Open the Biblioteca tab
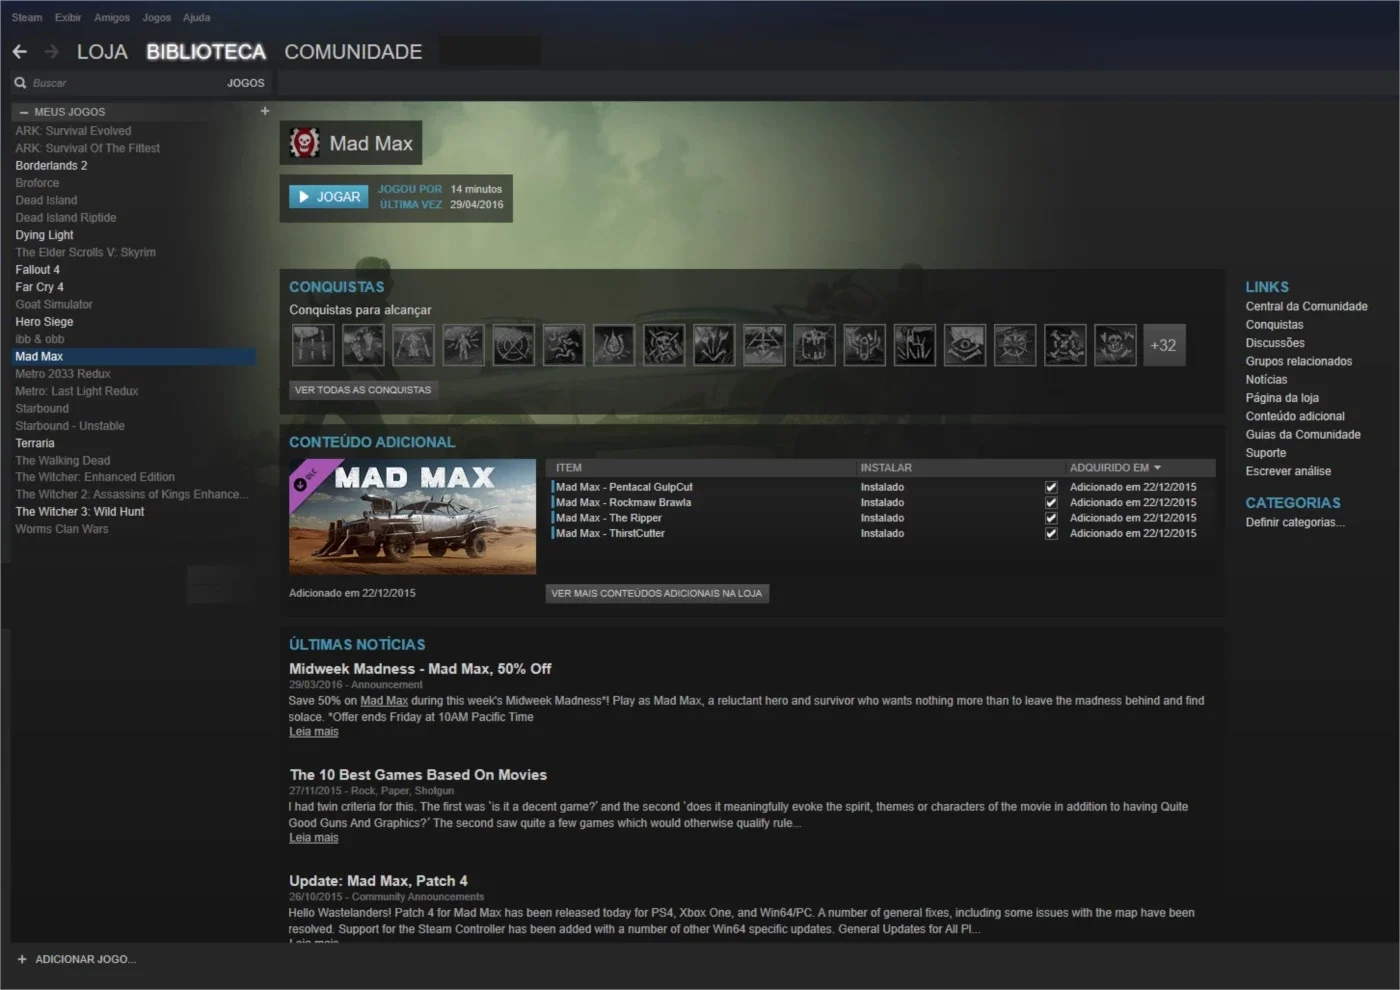 click(206, 52)
